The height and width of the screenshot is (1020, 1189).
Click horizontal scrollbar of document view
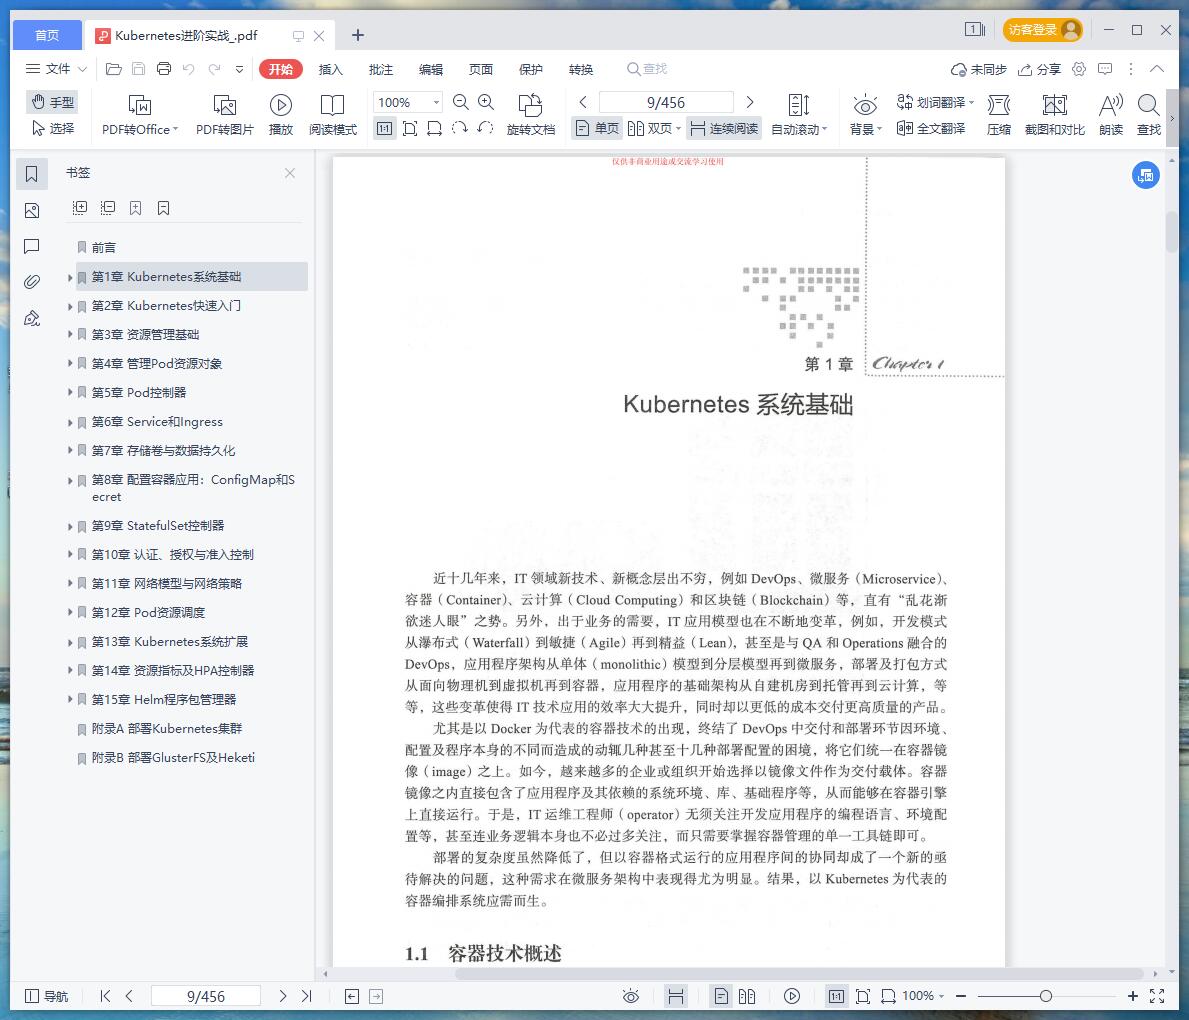point(798,974)
